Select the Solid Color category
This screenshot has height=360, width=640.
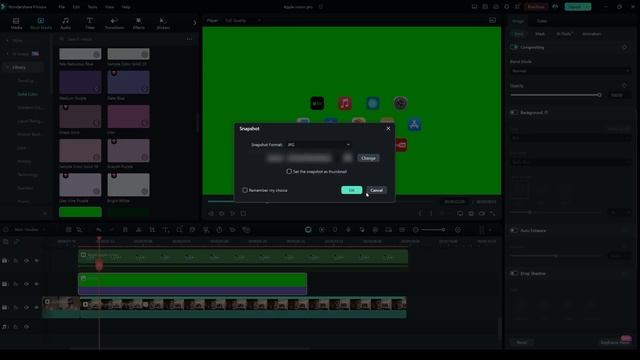[x=27, y=94]
